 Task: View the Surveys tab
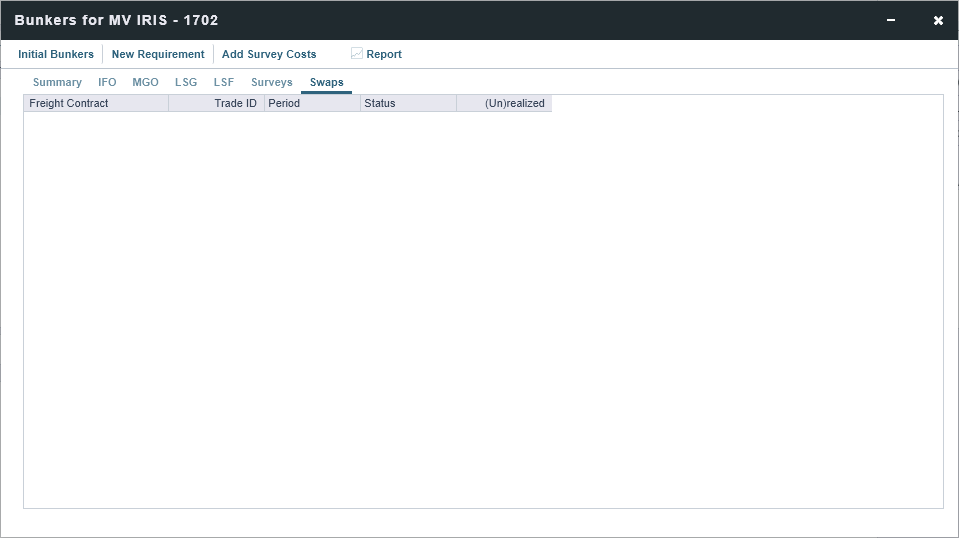272,82
